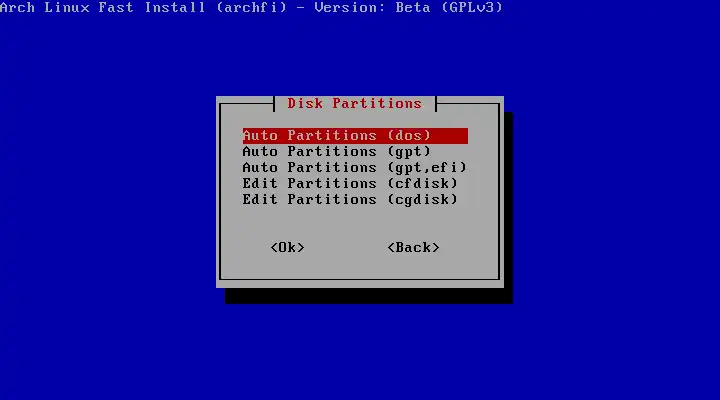Select Auto Partitions (dos) option

pos(355,136)
